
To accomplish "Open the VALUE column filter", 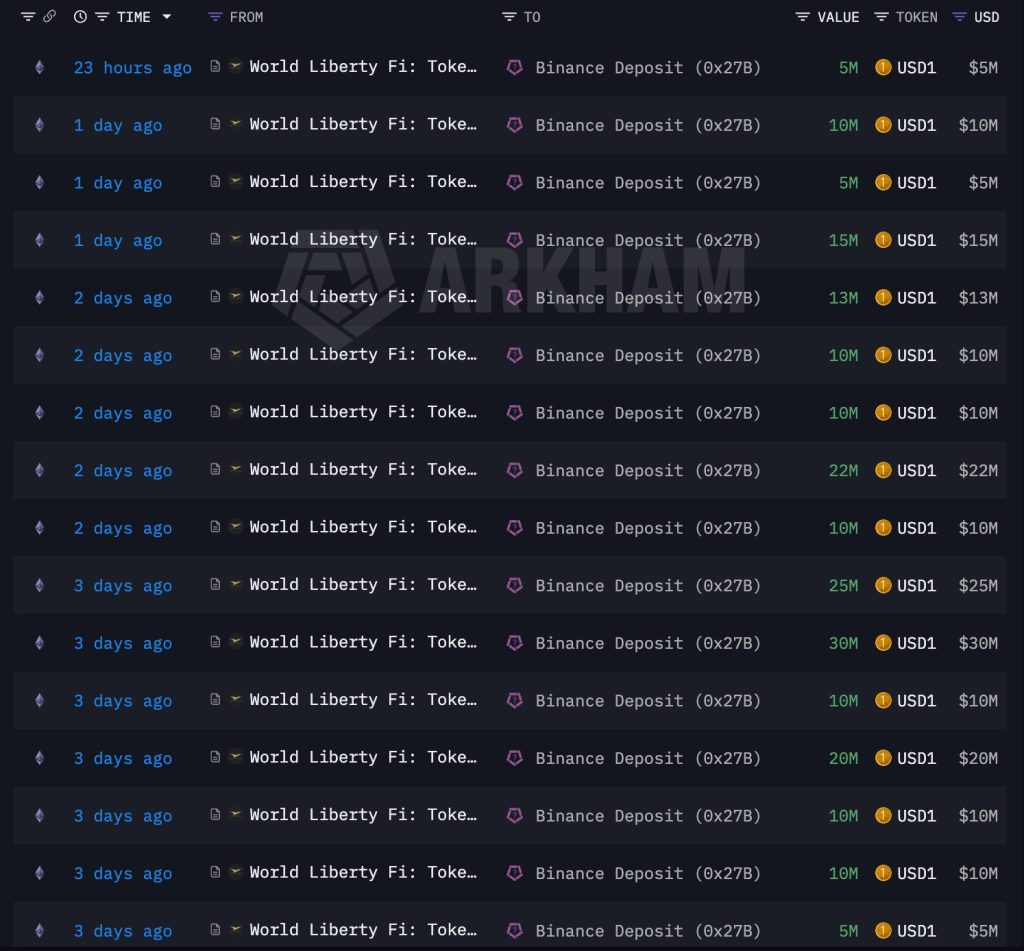I will click(x=803, y=17).
